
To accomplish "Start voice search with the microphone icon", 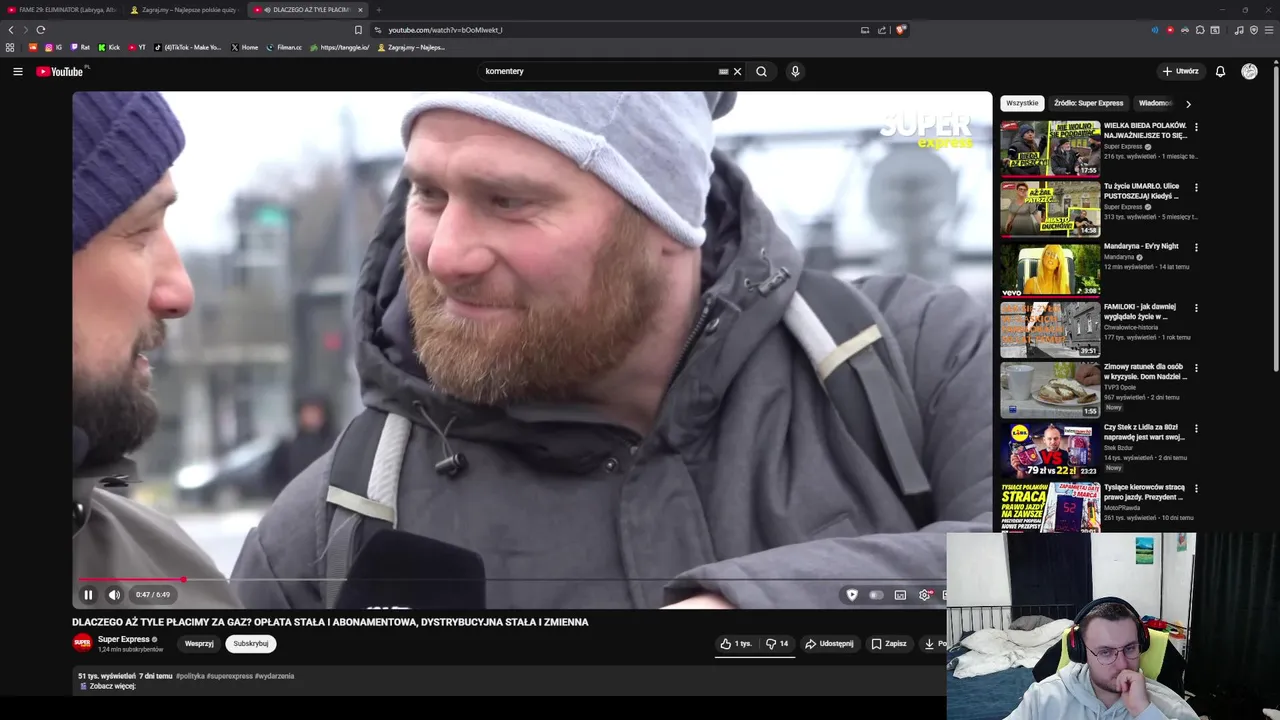I will coord(795,71).
